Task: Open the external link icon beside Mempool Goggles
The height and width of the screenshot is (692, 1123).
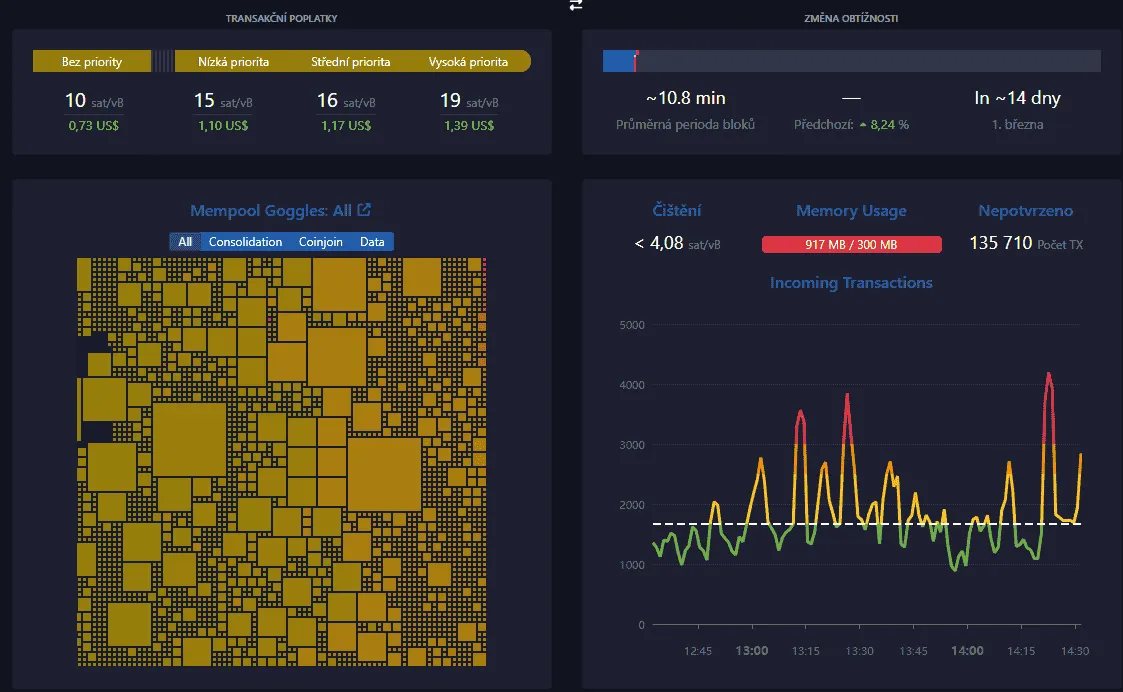Action: [x=365, y=210]
